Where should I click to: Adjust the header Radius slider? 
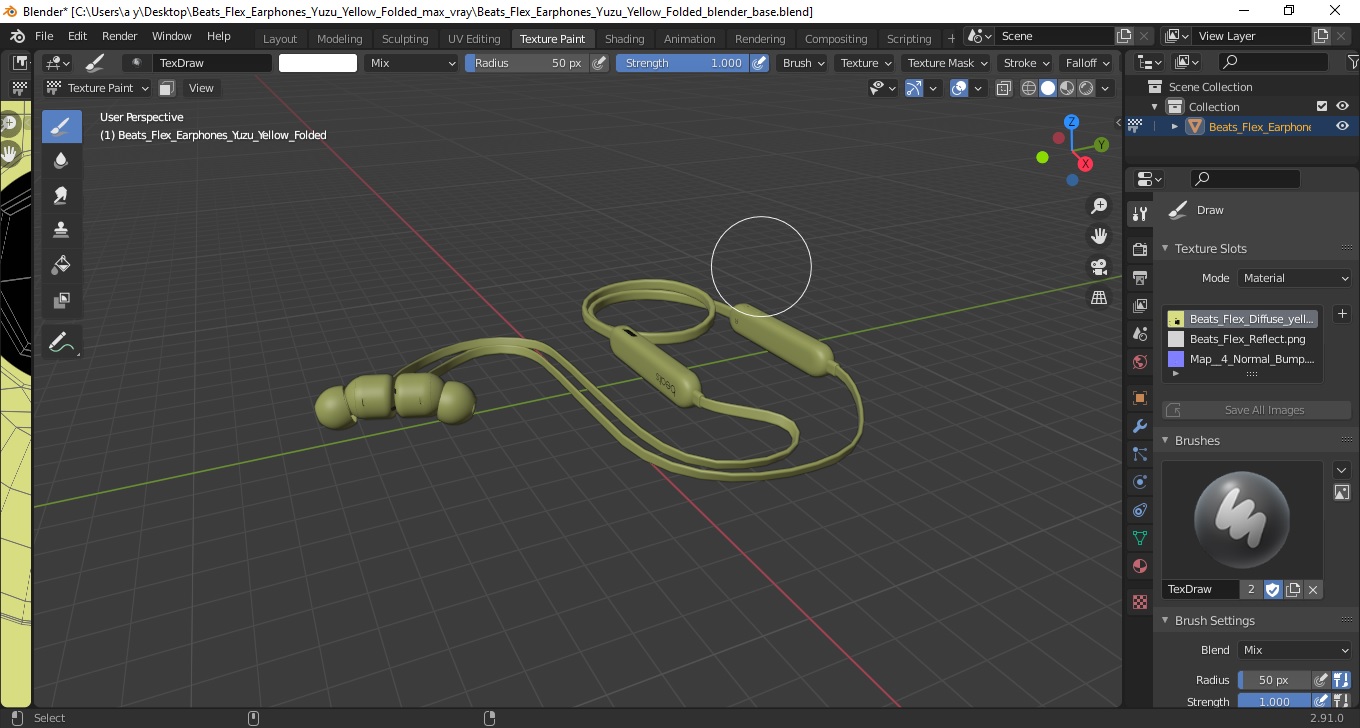click(x=527, y=63)
